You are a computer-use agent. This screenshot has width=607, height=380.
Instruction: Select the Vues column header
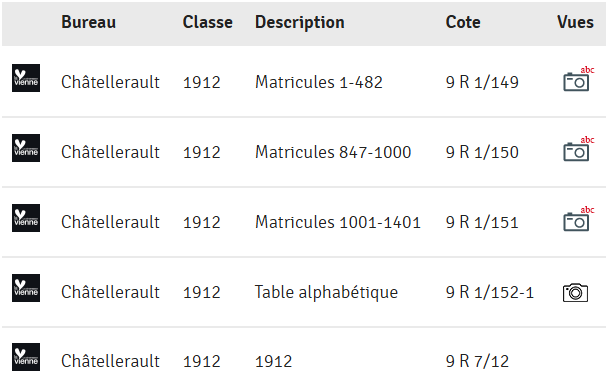pos(575,22)
